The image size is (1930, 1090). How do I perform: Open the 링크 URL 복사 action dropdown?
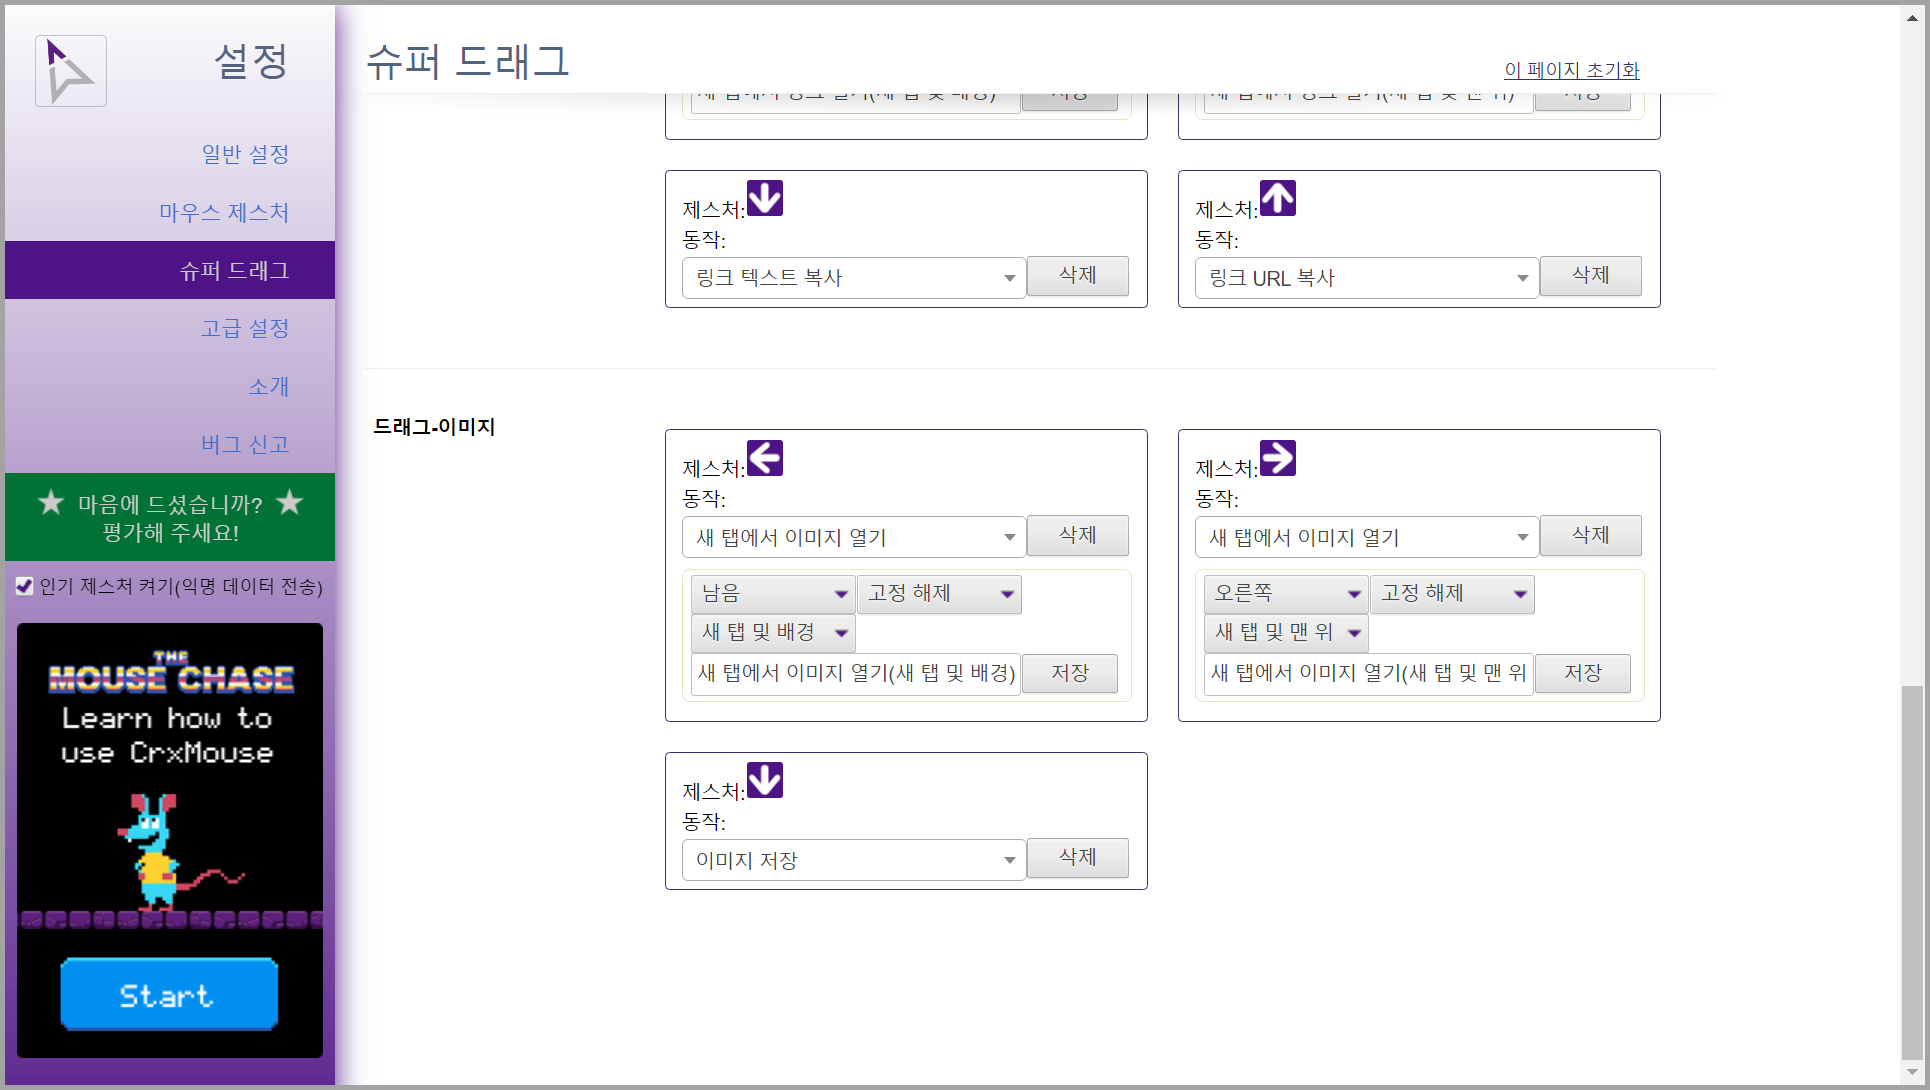1366,278
